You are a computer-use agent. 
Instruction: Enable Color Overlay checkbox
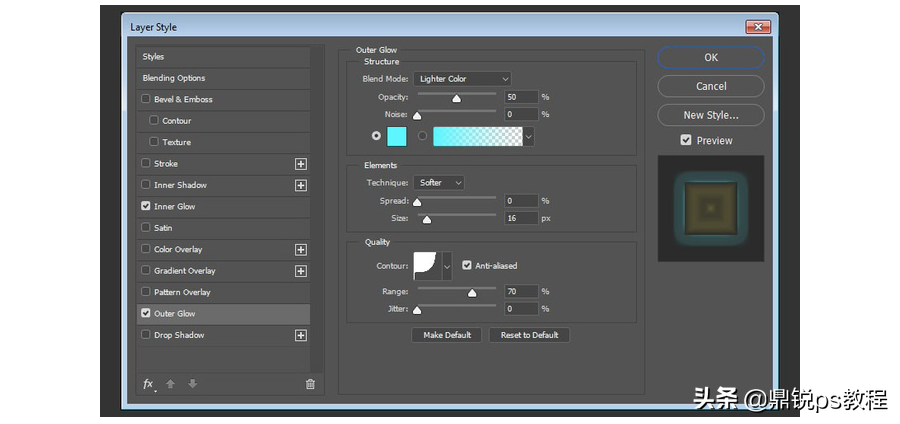[x=146, y=248]
